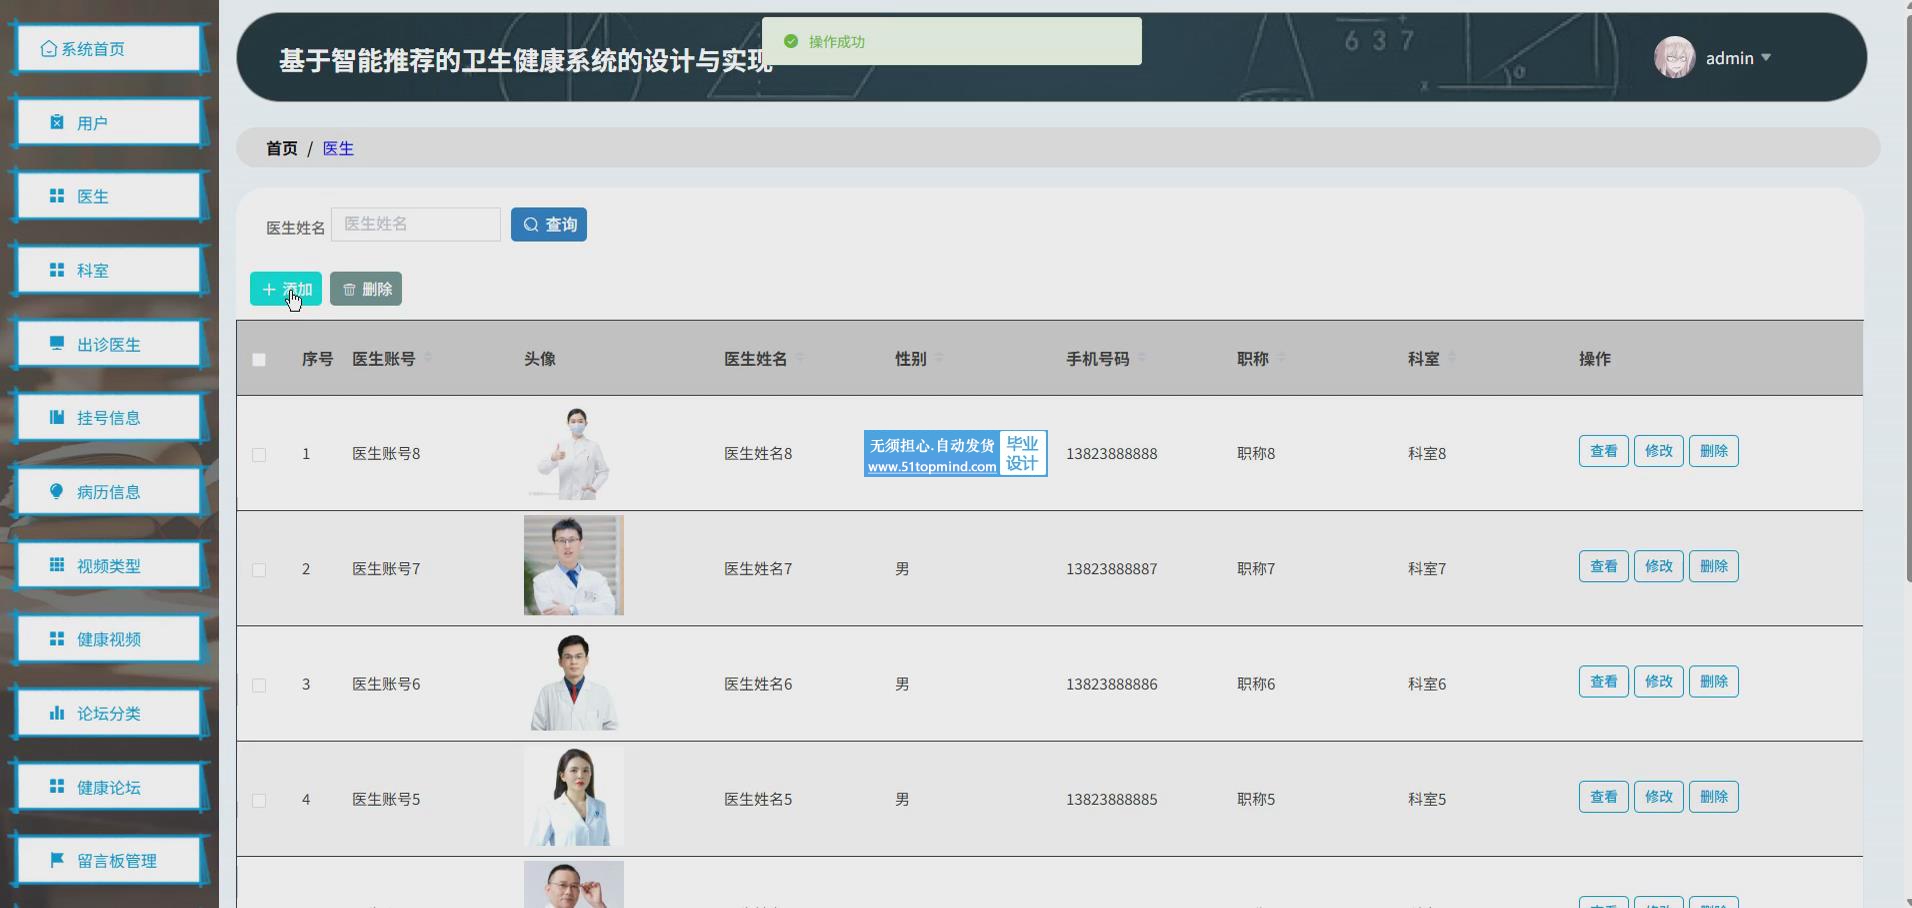Open 用户 menu item
This screenshot has height=908, width=1912.
108,122
